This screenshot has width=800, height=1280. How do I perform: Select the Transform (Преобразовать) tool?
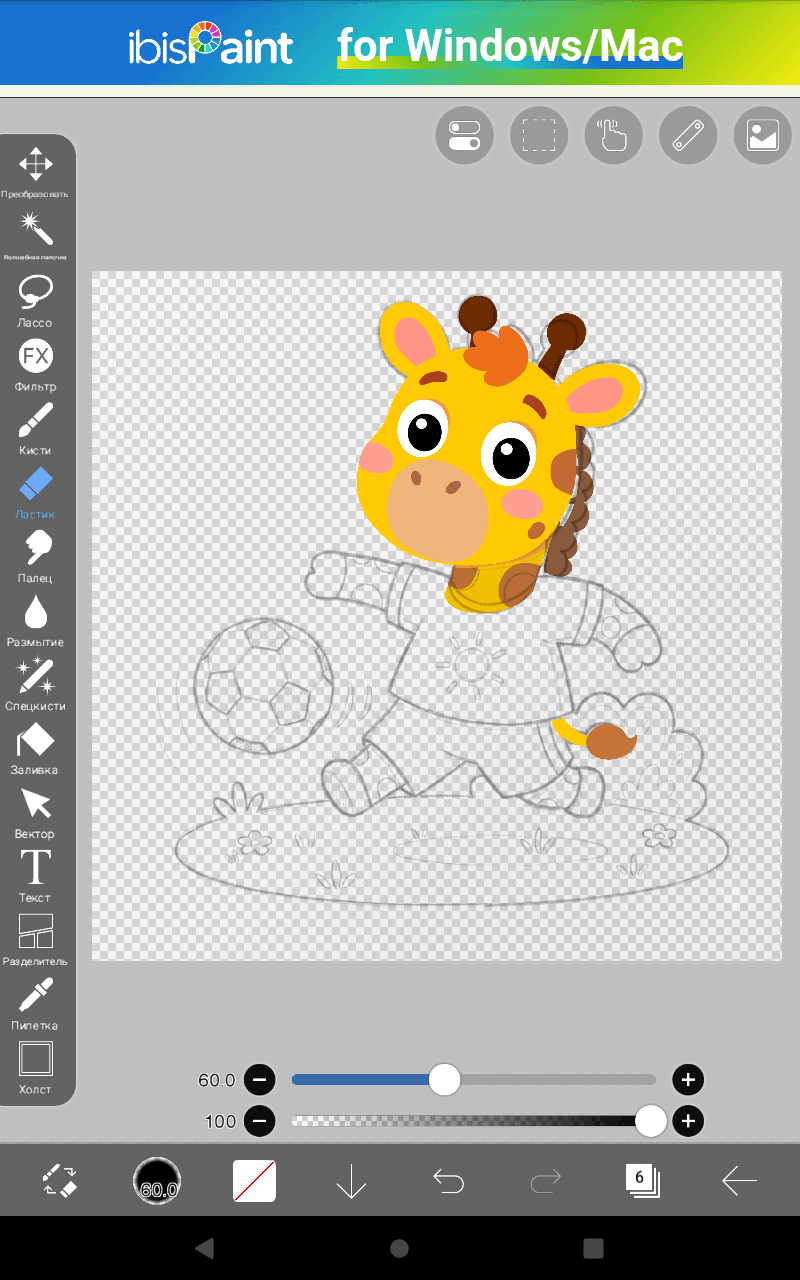36,171
